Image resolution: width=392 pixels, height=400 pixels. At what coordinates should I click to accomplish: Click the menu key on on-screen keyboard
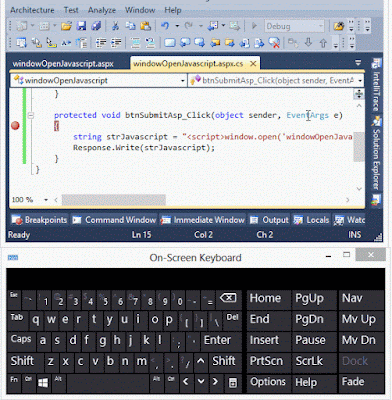click(x=233, y=382)
